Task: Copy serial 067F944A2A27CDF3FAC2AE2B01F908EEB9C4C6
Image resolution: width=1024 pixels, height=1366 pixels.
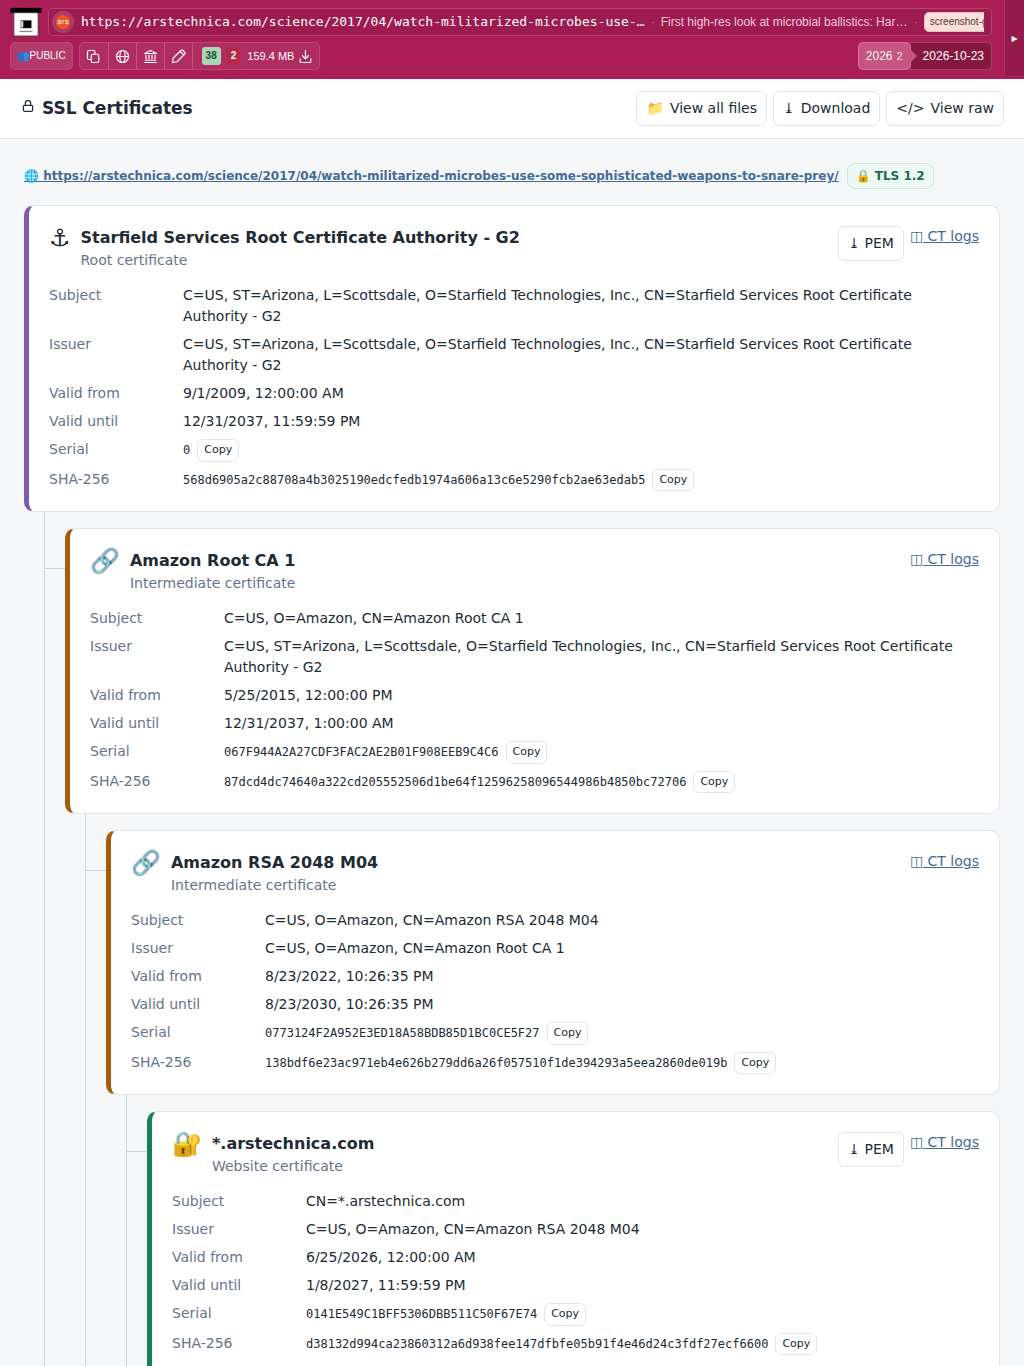Action: click(x=526, y=752)
